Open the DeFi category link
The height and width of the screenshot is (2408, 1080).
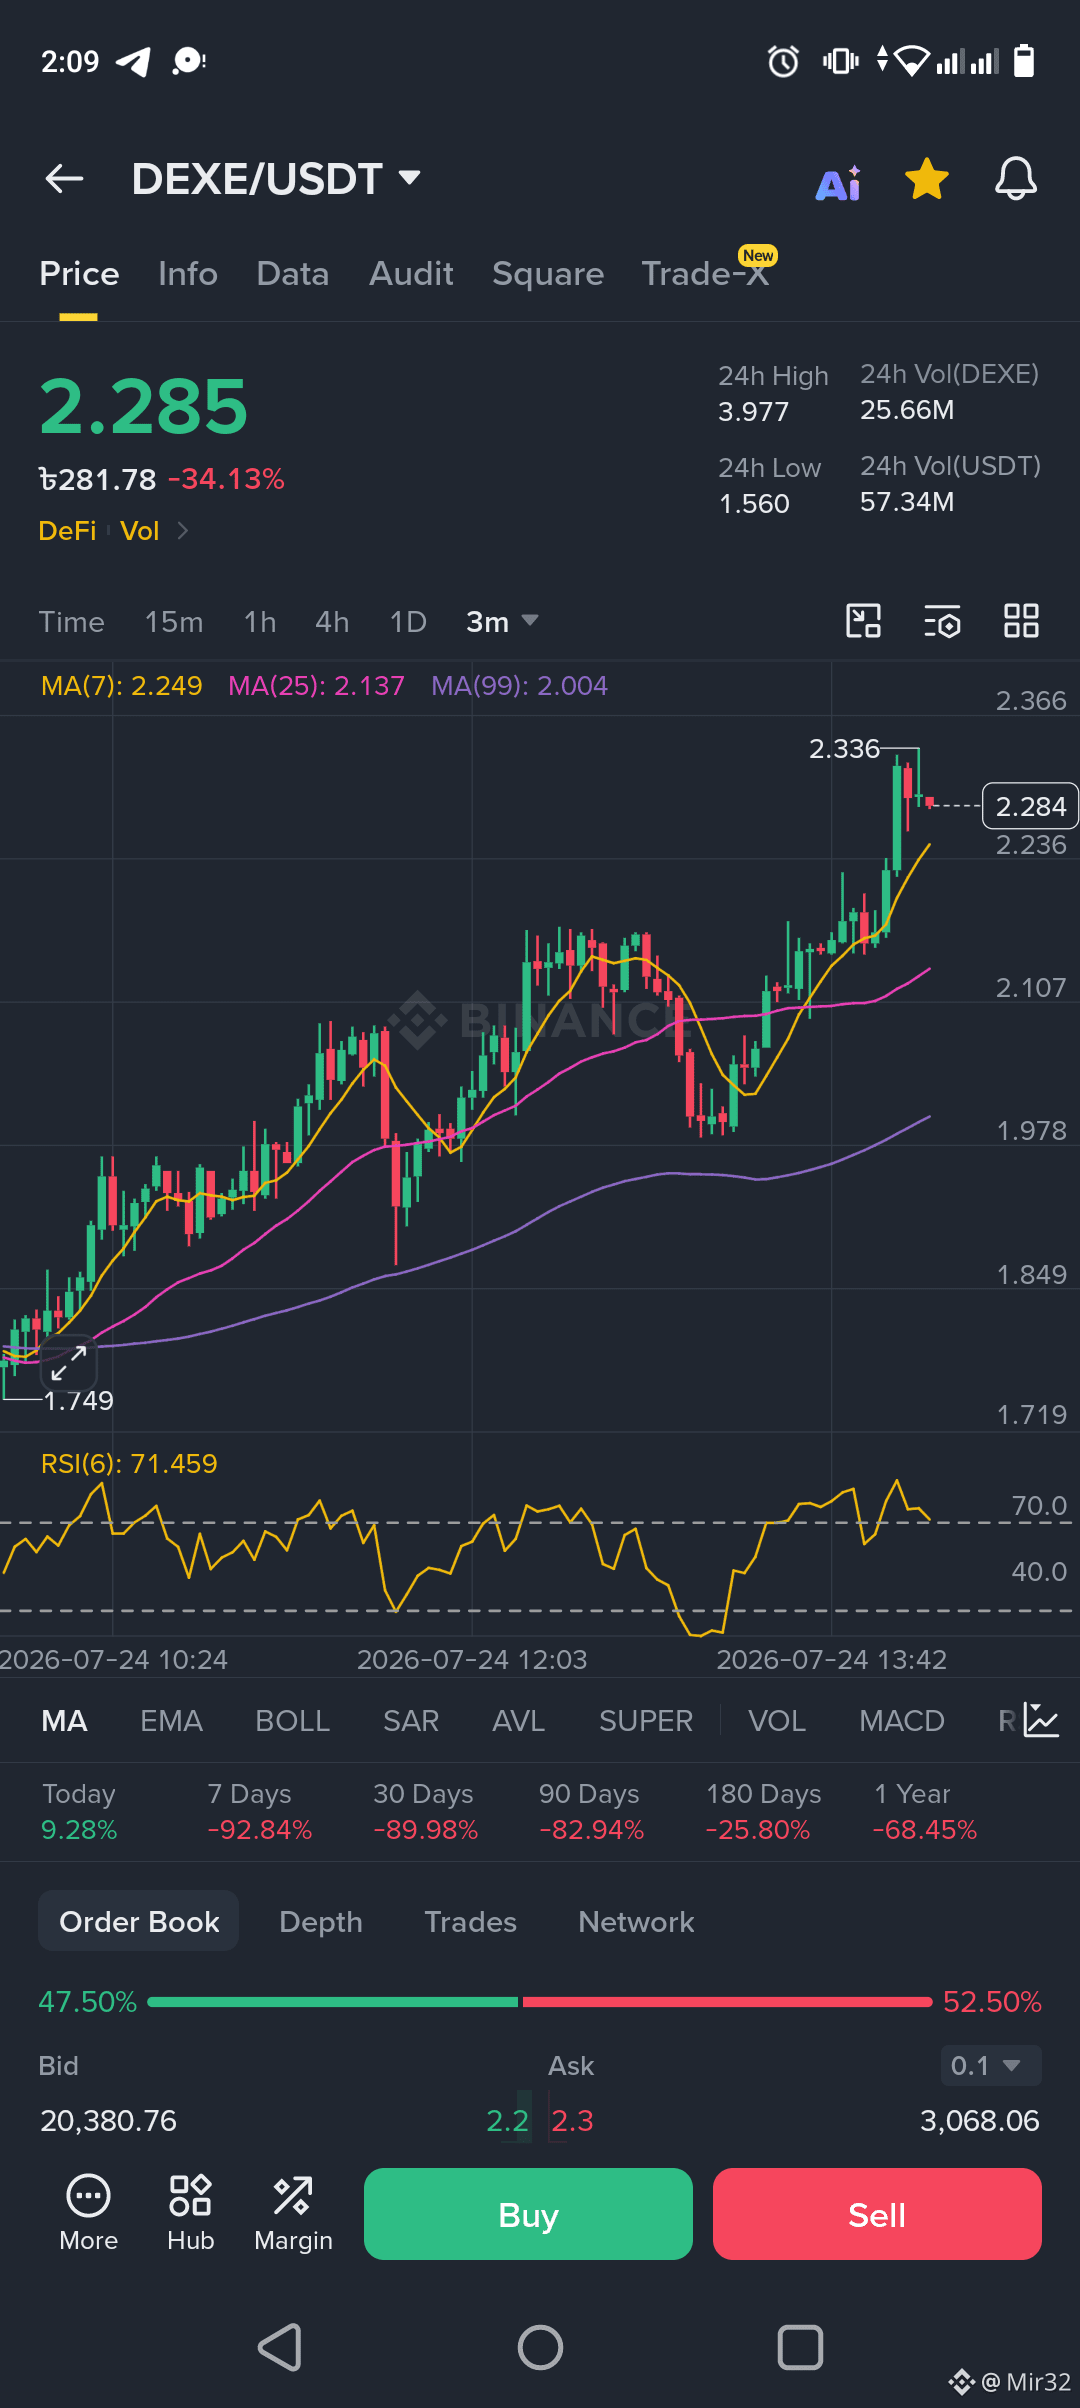[x=67, y=531]
